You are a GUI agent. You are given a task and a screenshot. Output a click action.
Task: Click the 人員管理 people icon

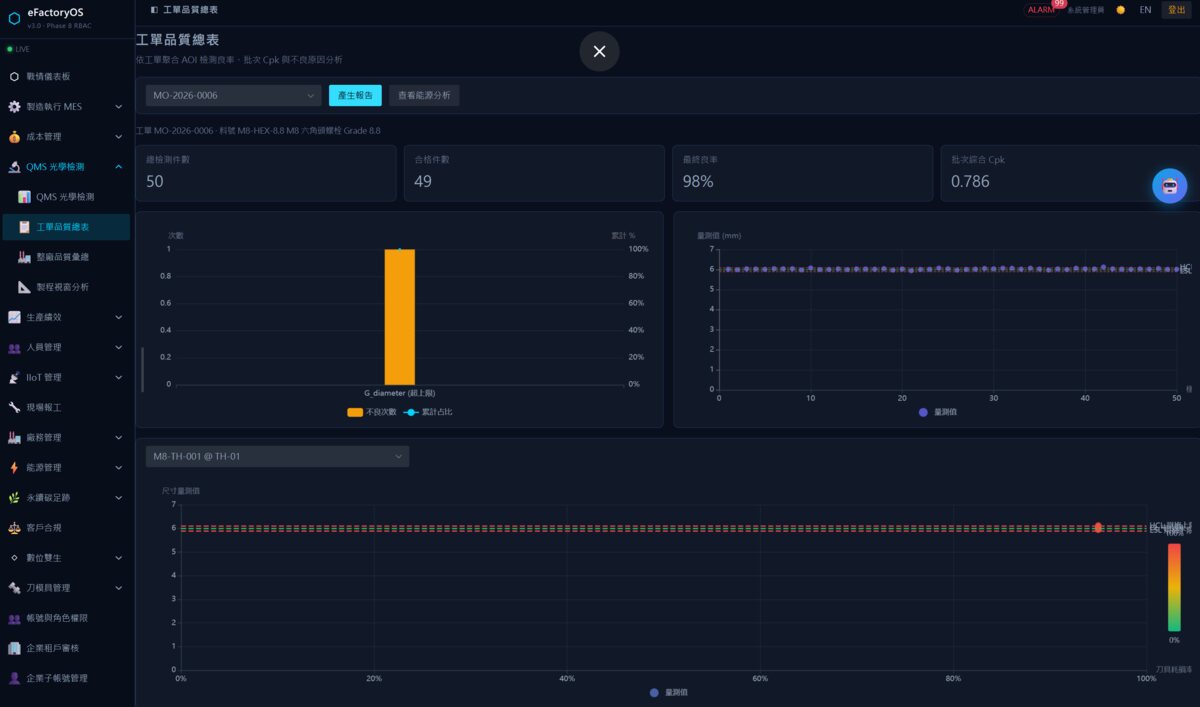(14, 347)
